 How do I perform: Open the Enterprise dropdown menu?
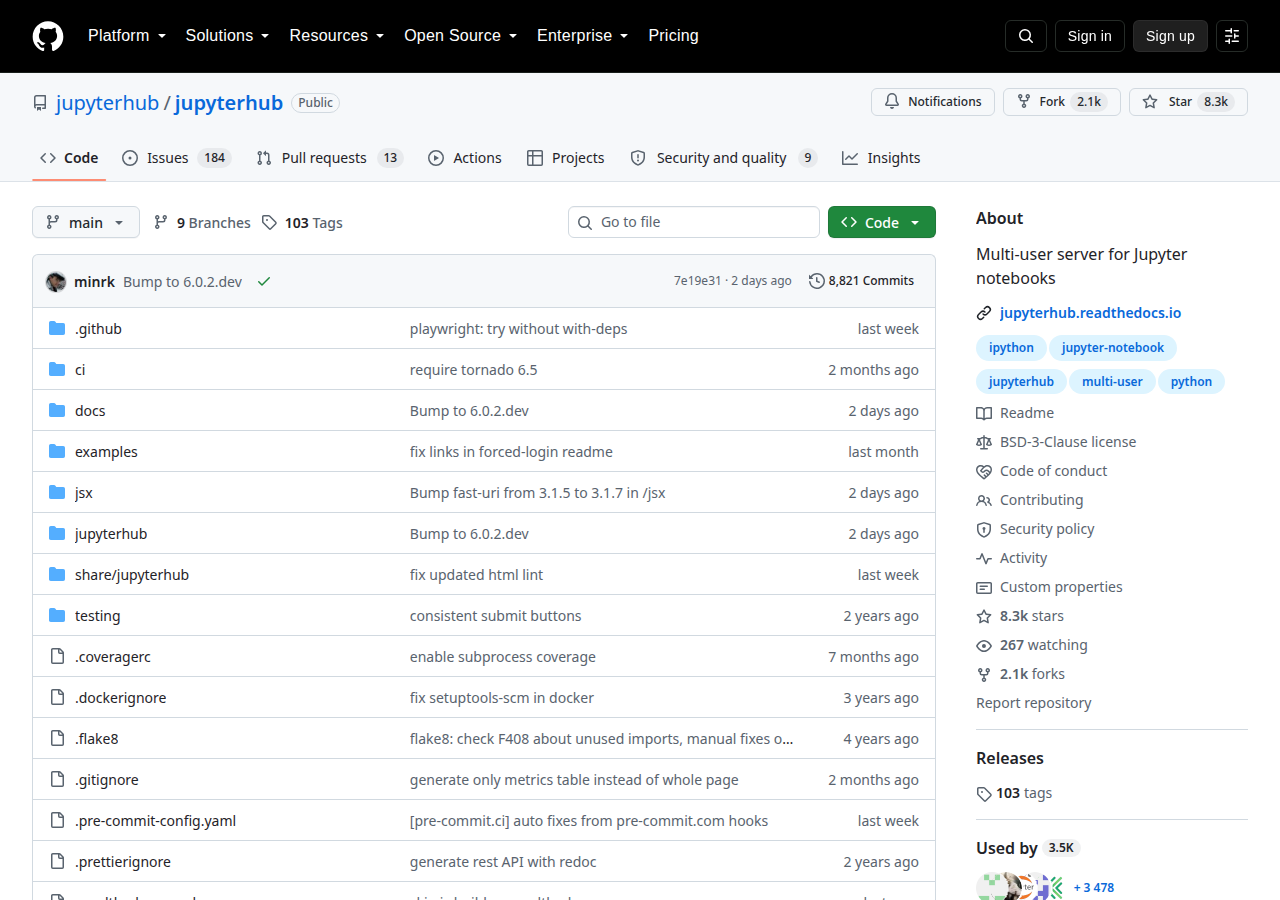[583, 36]
